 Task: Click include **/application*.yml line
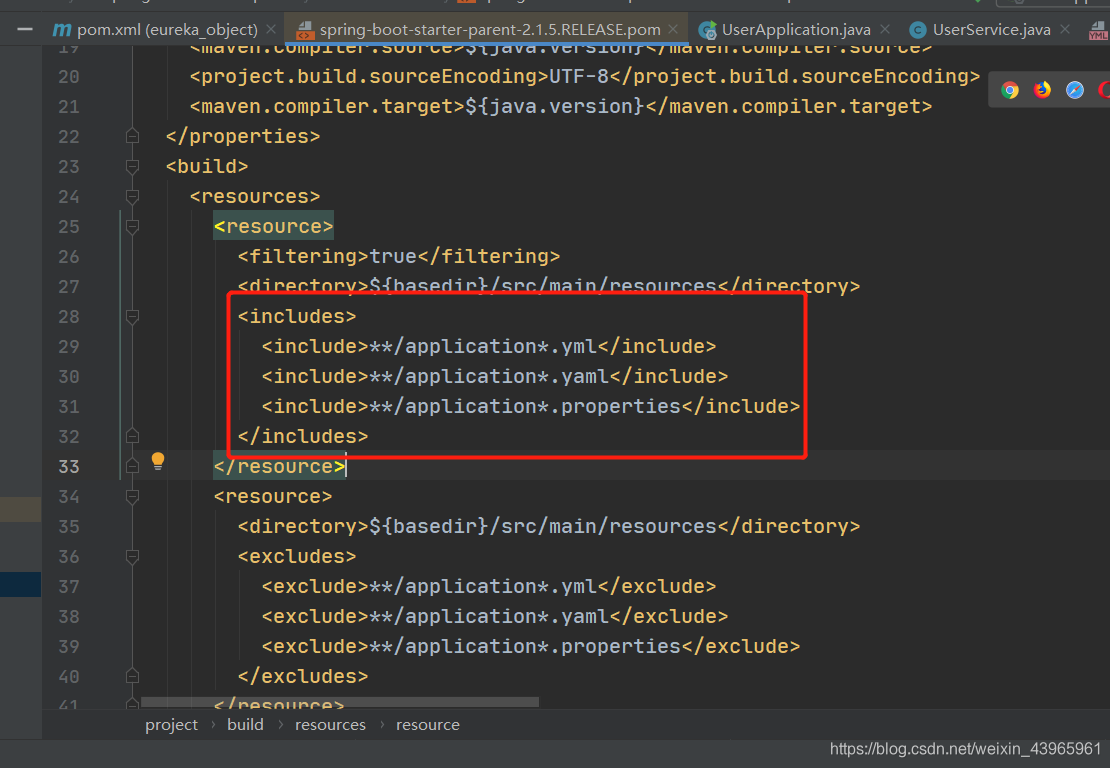click(x=488, y=346)
